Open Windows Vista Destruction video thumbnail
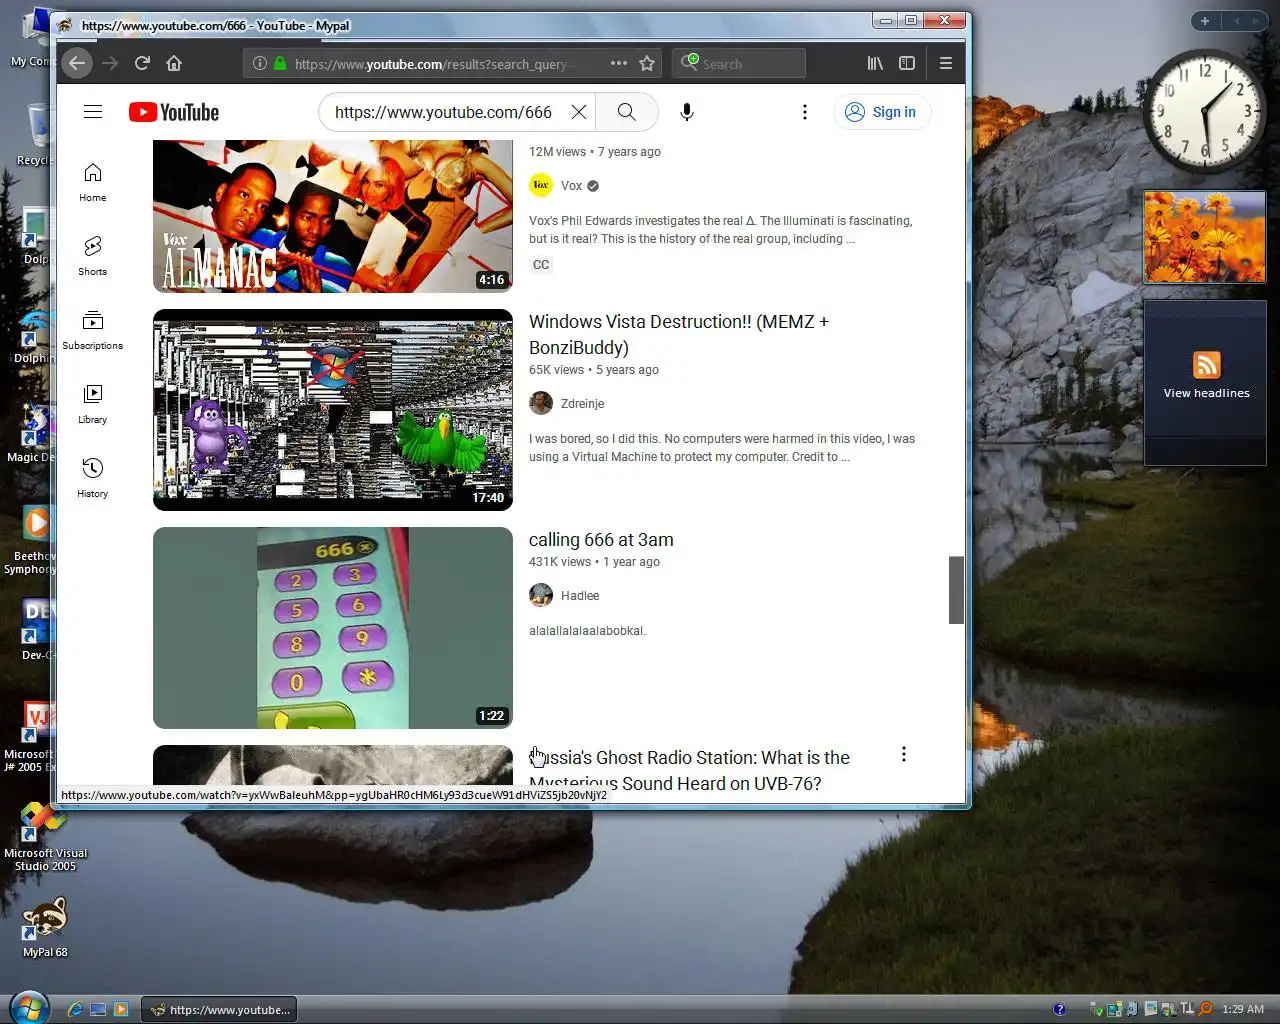Screen dimensions: 1280x1024 point(333,410)
